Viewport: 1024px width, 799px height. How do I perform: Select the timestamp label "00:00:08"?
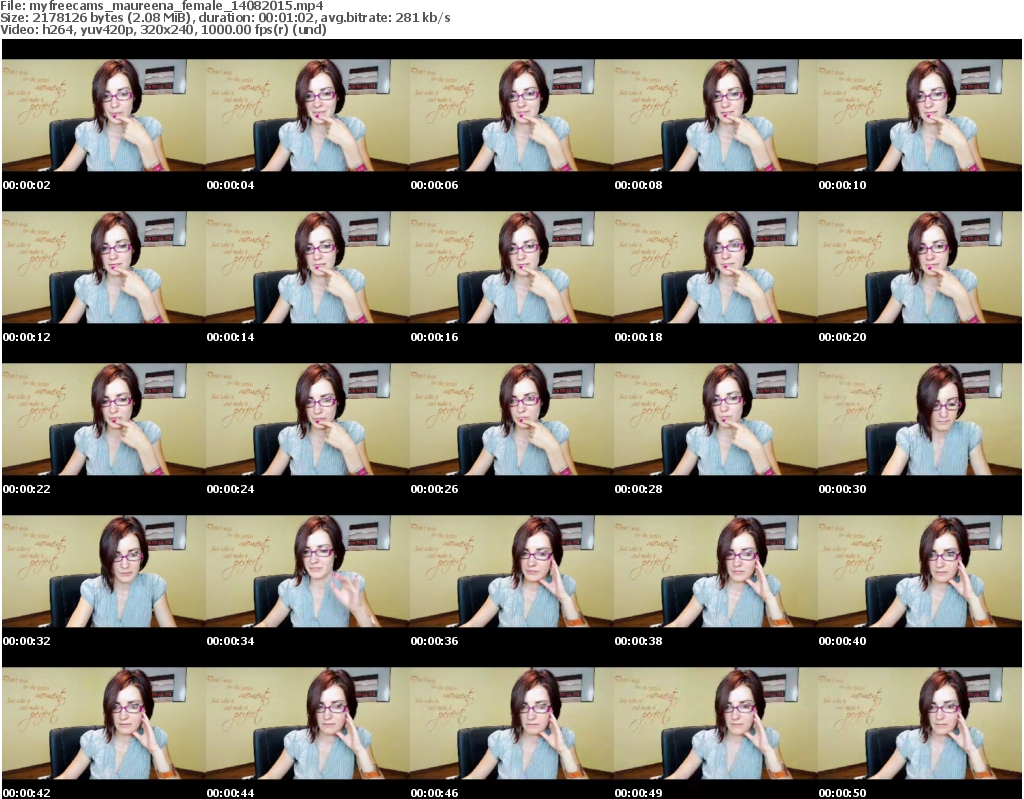point(638,185)
